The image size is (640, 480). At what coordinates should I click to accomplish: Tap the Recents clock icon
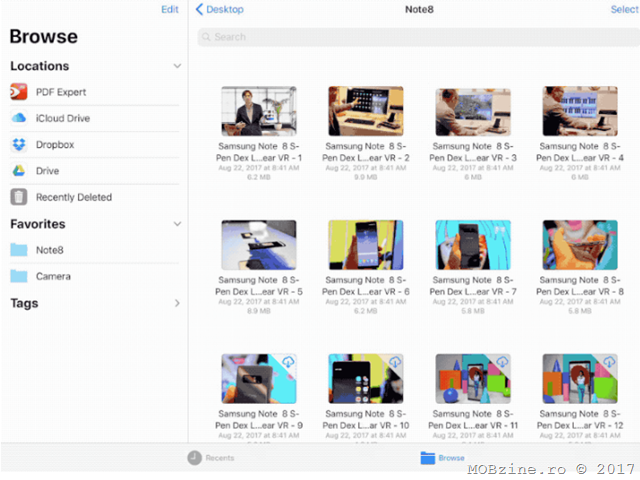[195, 458]
